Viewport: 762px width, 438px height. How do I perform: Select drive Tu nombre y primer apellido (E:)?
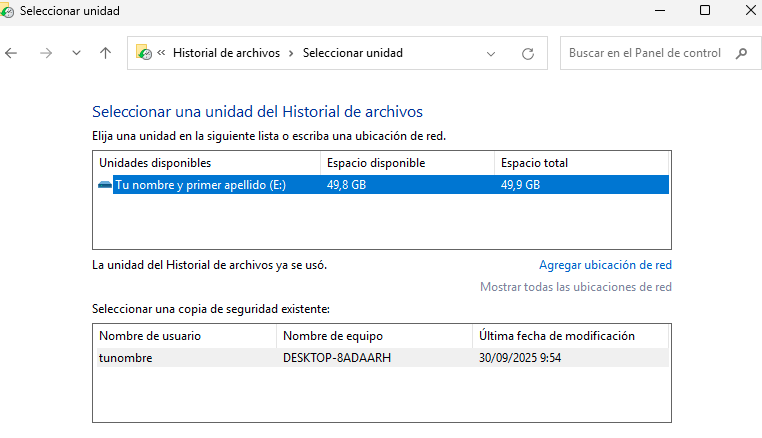(x=383, y=185)
